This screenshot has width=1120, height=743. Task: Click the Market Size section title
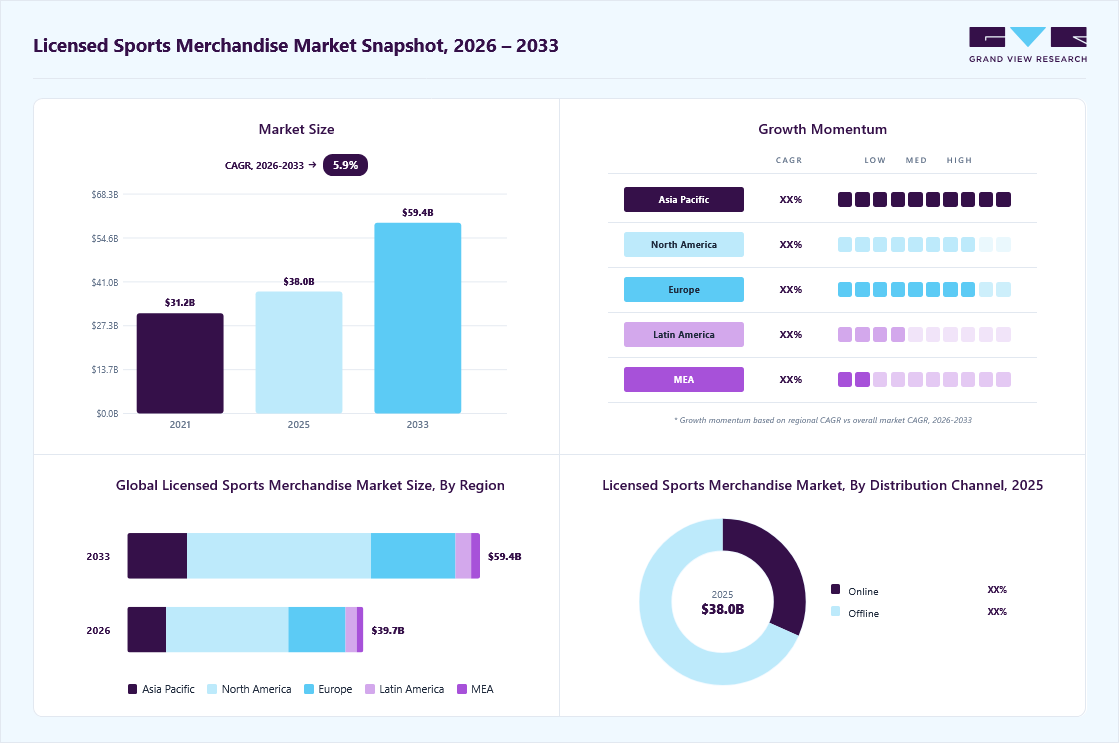[x=296, y=129]
